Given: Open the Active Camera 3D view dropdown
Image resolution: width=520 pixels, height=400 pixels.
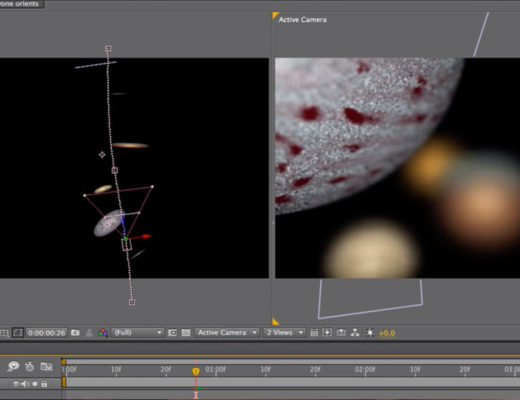Looking at the screenshot, I should click(227, 333).
